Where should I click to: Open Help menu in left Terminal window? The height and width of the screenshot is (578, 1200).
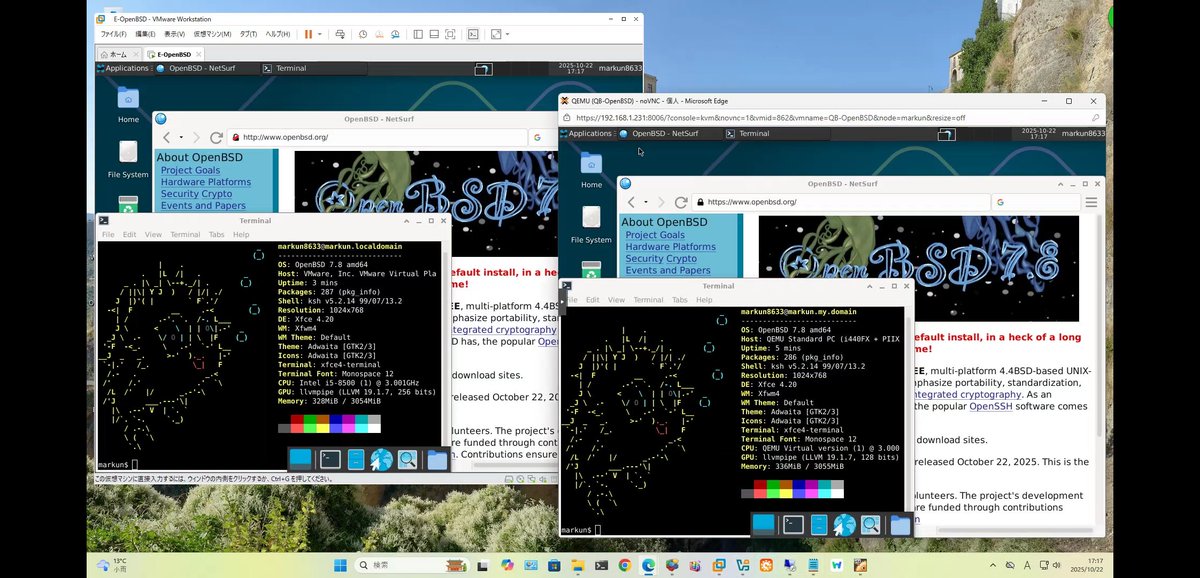coord(241,235)
